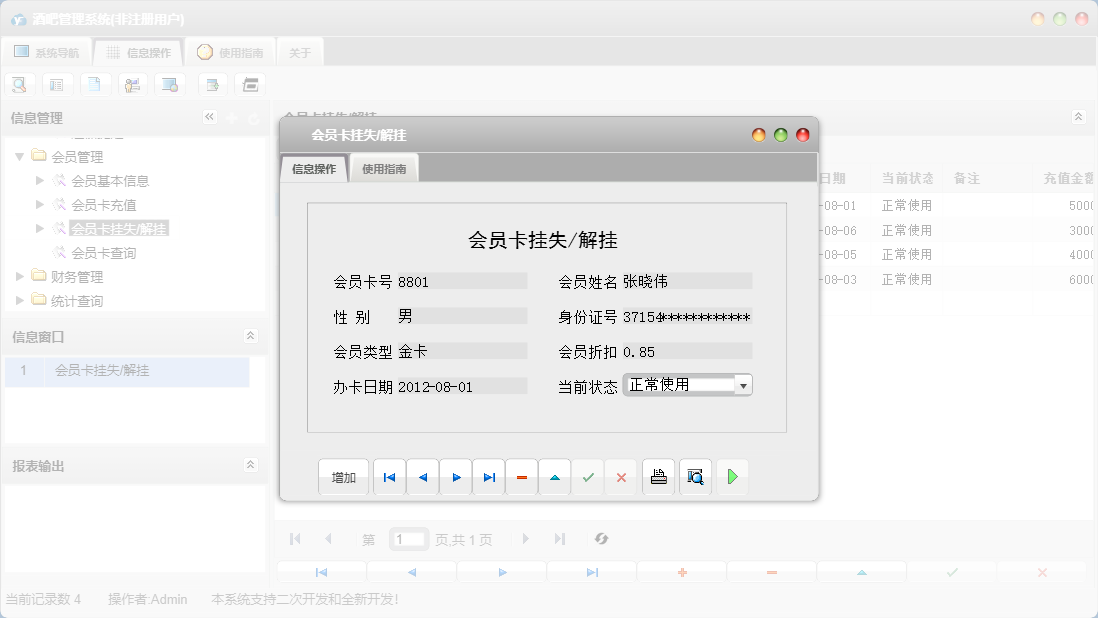Expand the 财务管理 tree node

point(20,278)
